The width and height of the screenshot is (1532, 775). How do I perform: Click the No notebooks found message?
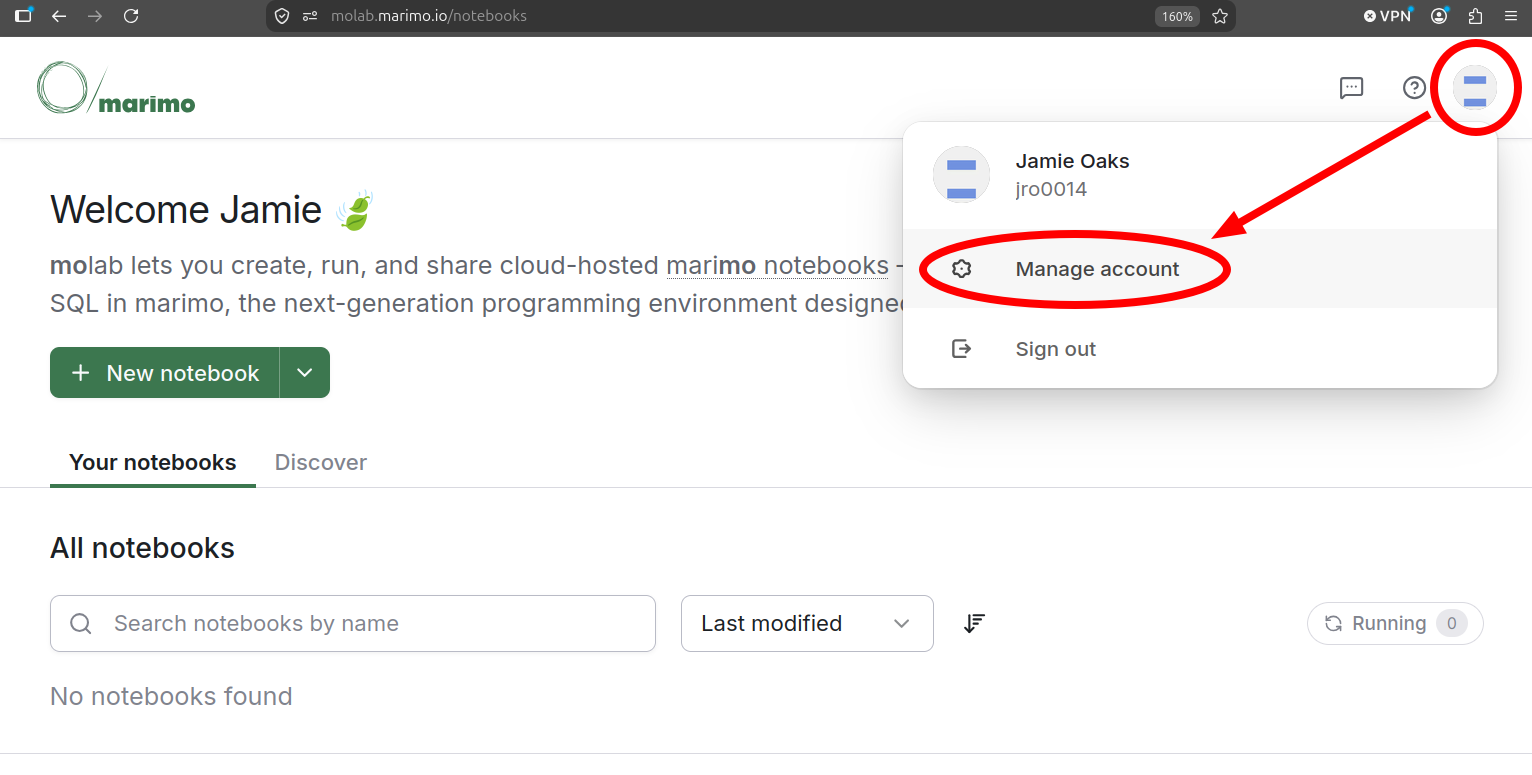(171, 696)
